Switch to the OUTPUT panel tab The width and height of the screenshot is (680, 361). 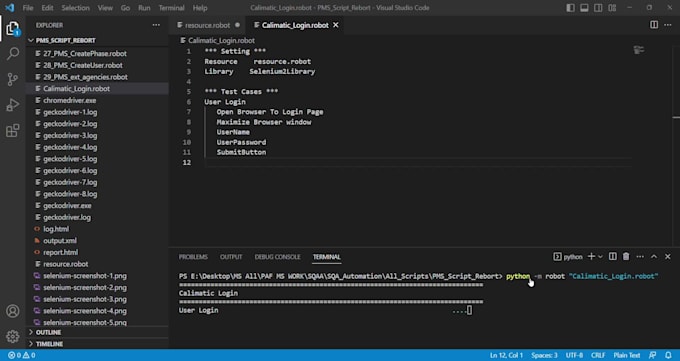(x=231, y=257)
